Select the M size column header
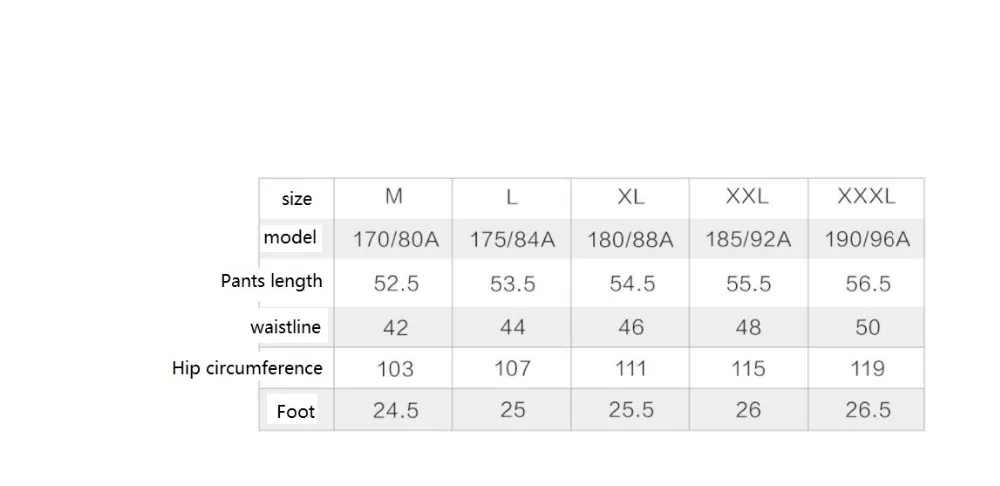Image resolution: width=1000 pixels, height=486 pixels. click(394, 196)
